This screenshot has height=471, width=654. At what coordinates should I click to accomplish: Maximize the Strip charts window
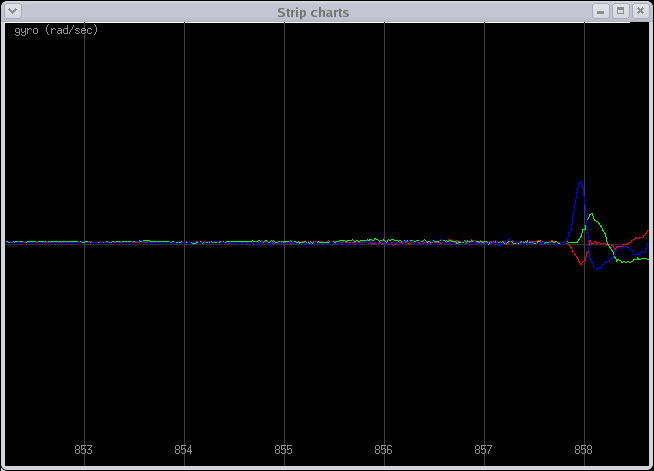pyautogui.click(x=621, y=11)
